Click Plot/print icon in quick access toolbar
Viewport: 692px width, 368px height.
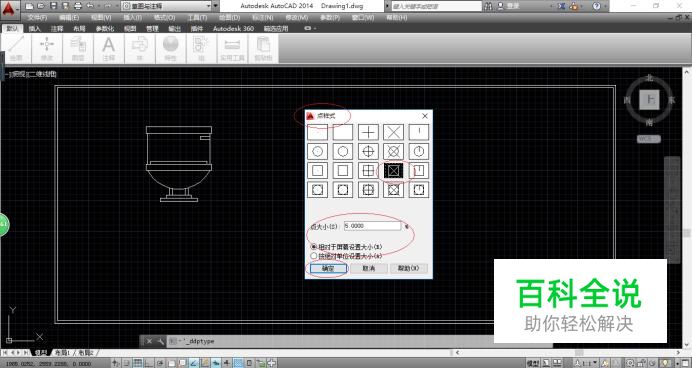point(78,6)
